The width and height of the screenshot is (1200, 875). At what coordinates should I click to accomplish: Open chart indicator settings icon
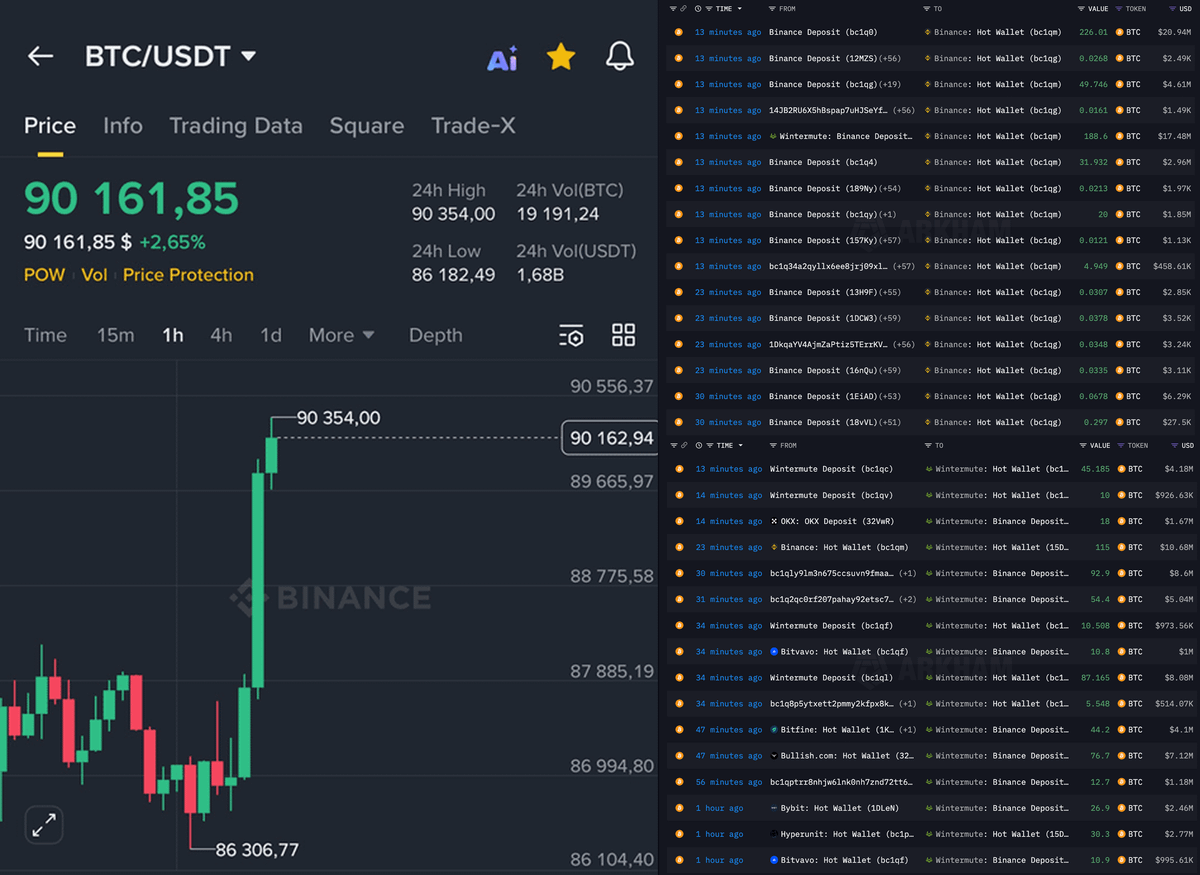571,335
